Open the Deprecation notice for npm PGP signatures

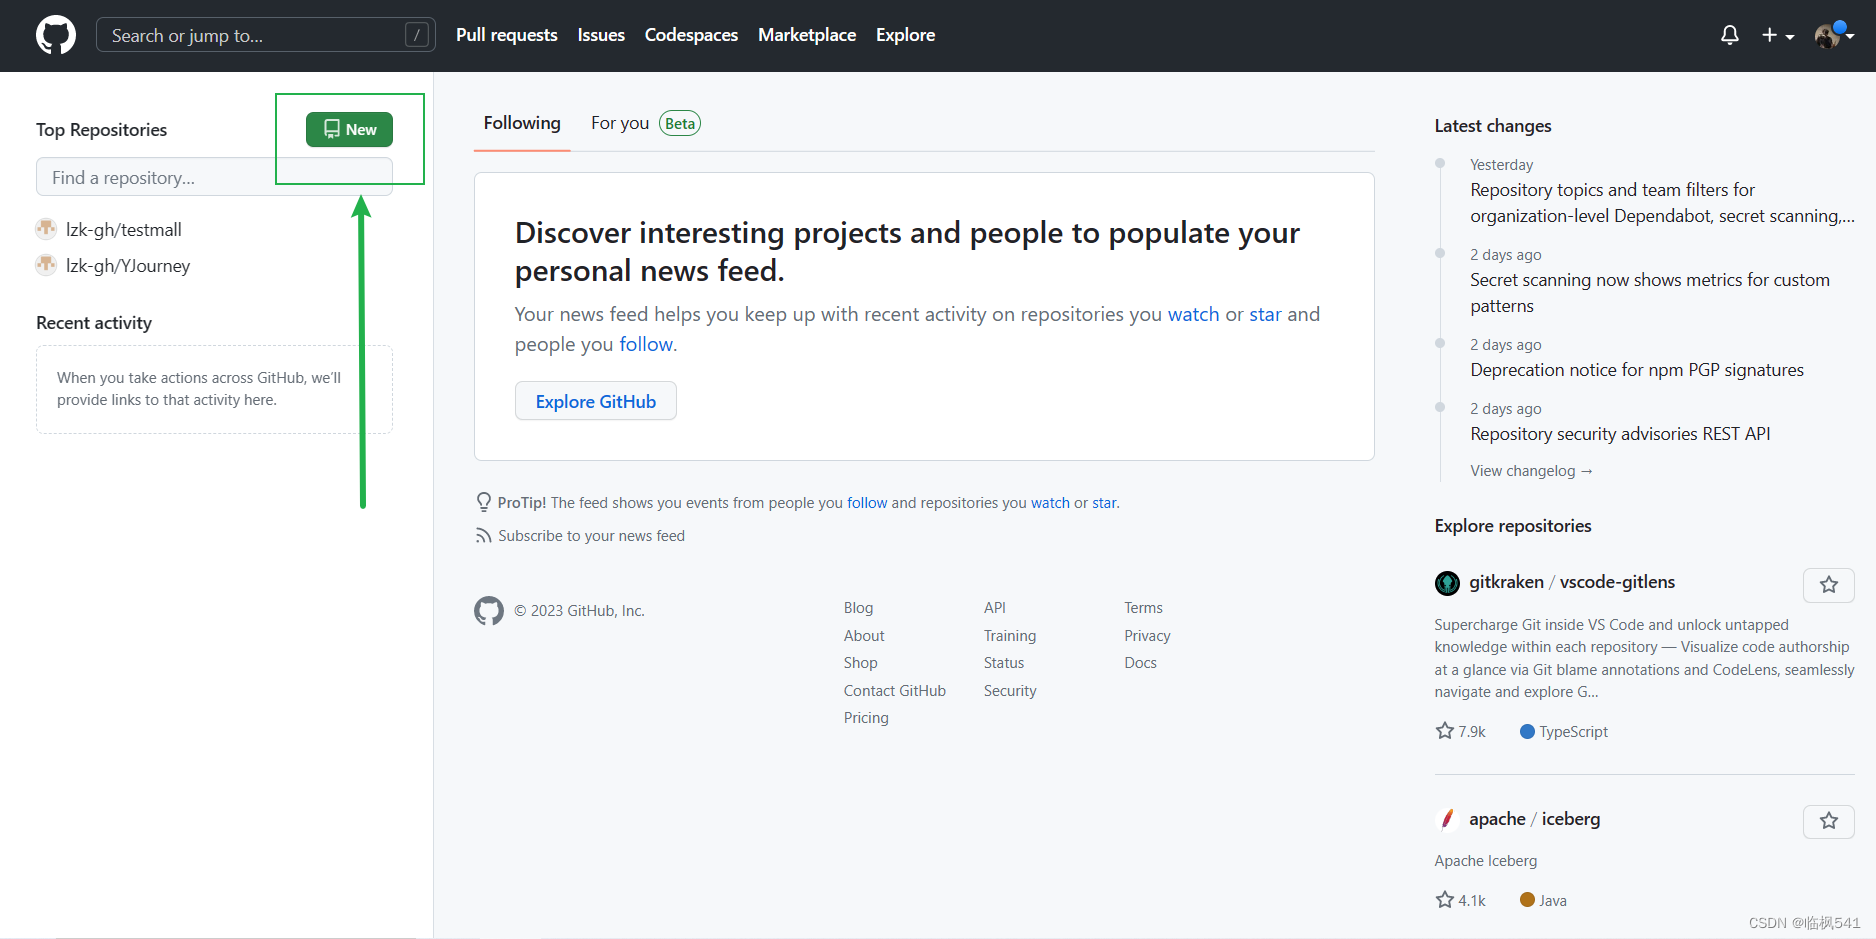pos(1637,370)
